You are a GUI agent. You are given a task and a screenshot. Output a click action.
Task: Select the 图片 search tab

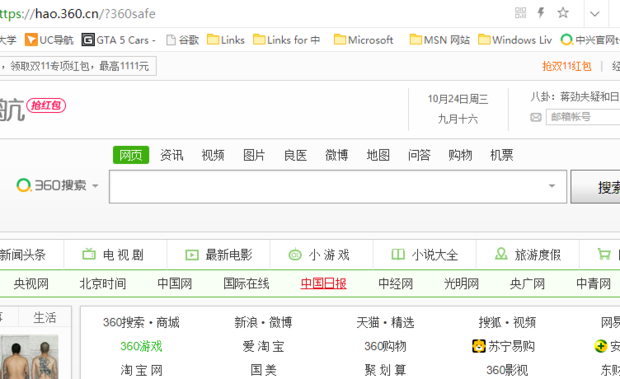(x=254, y=155)
